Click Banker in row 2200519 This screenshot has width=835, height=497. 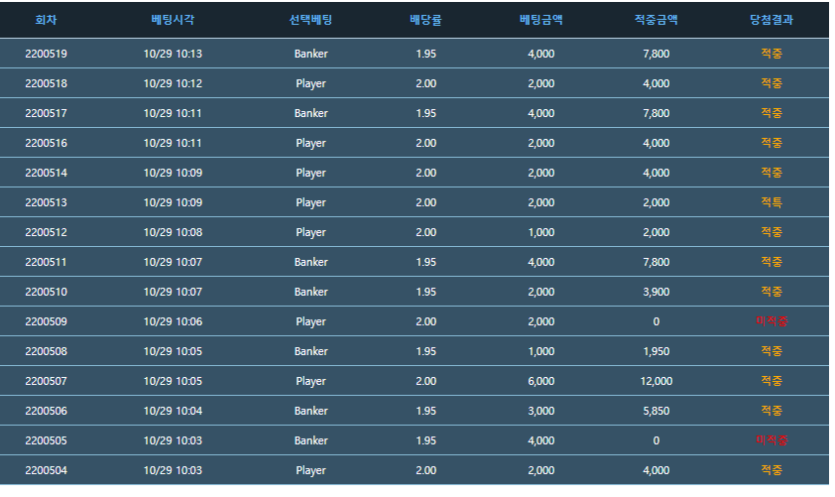pos(311,54)
